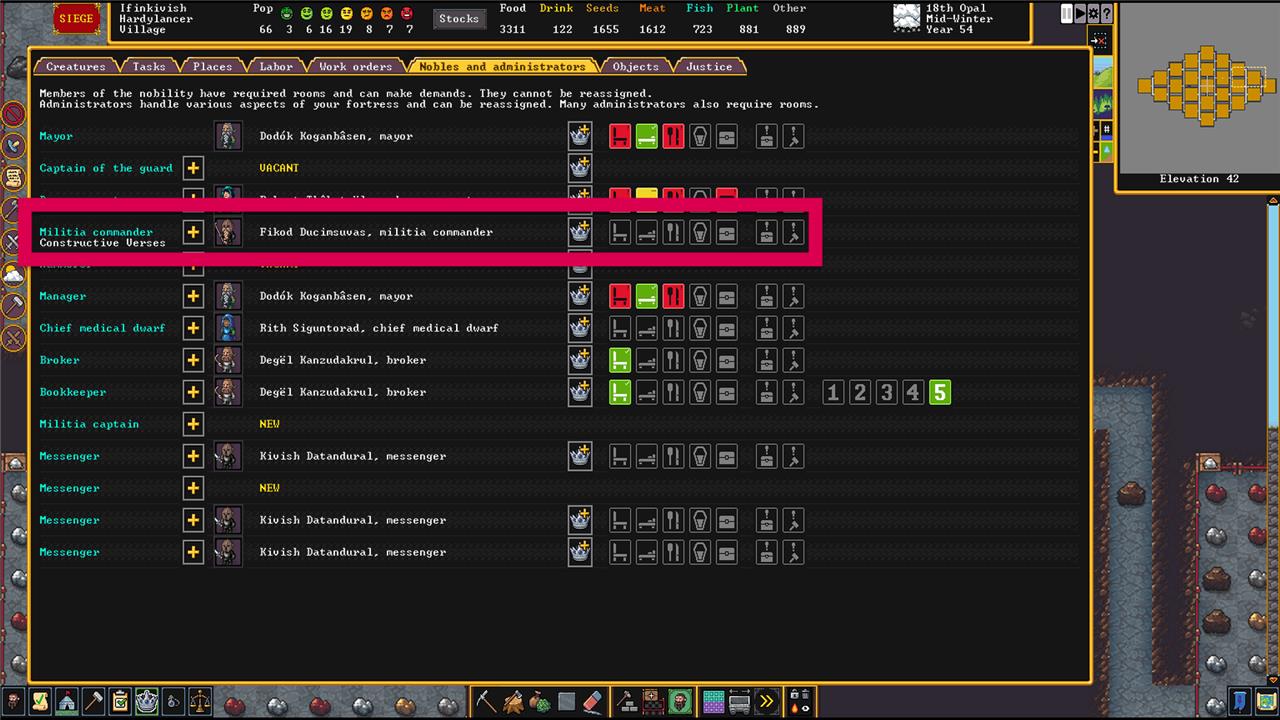
Task: Set bookkeeper precision to level 1
Action: [832, 392]
